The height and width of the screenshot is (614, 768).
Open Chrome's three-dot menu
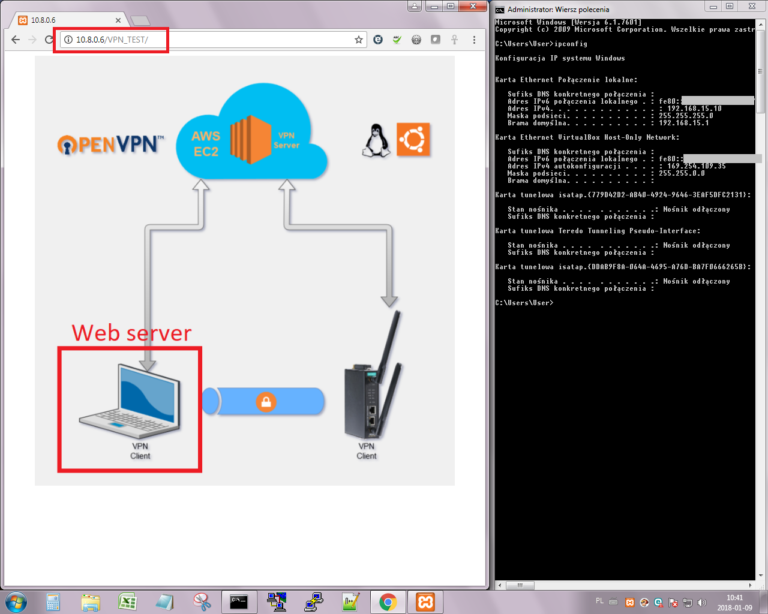(x=474, y=40)
